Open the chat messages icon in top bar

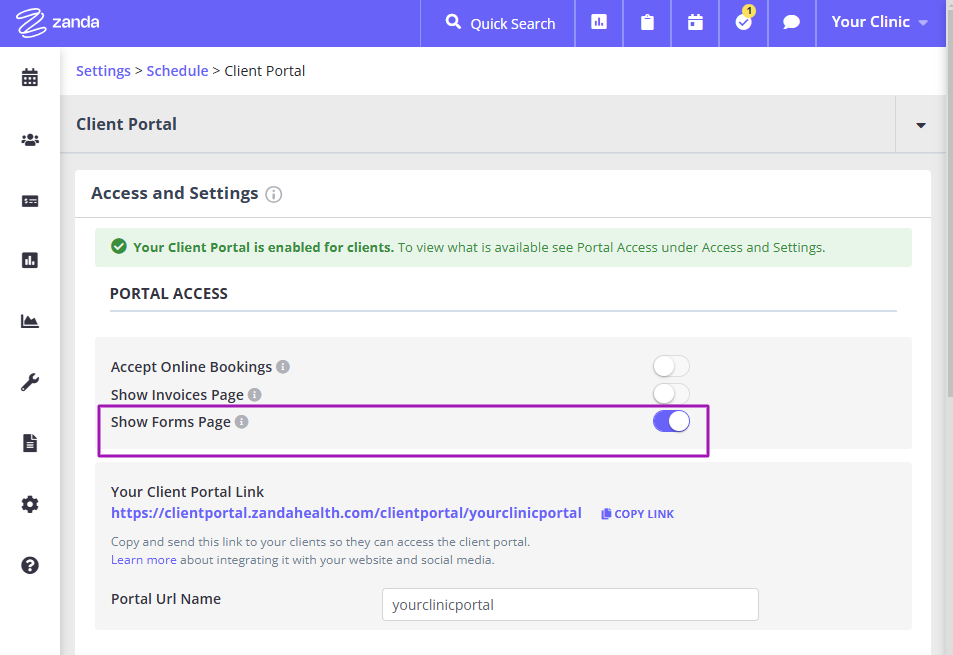pos(791,21)
